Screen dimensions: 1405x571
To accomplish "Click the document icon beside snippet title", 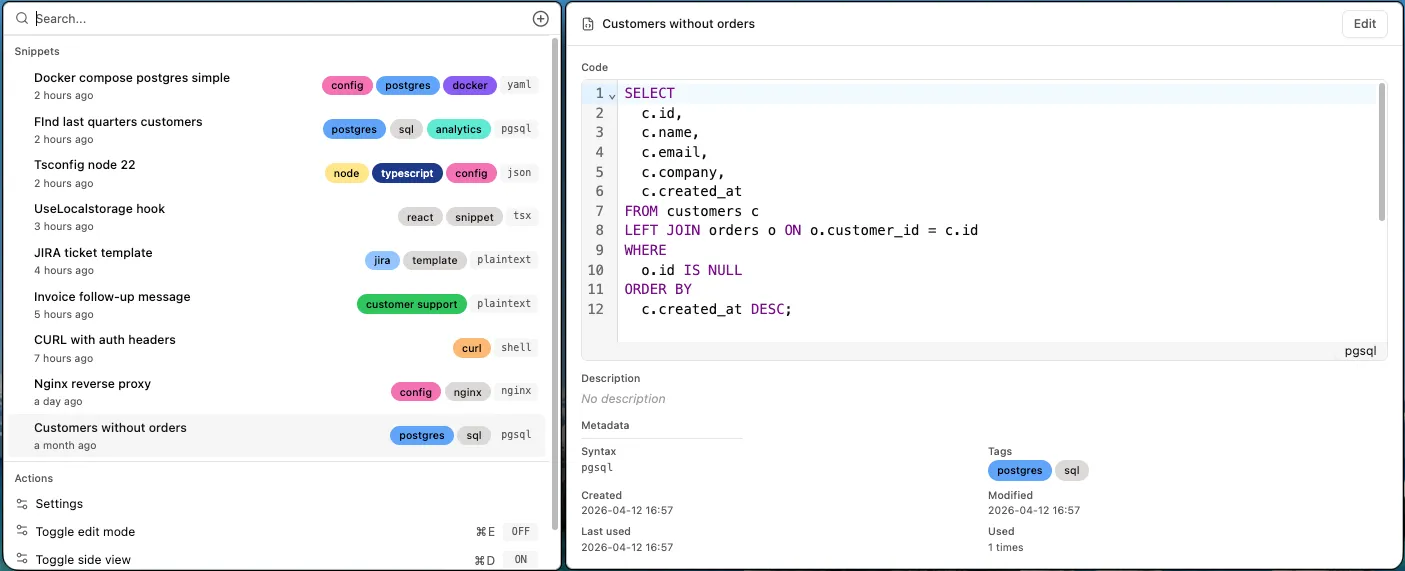I will point(588,24).
